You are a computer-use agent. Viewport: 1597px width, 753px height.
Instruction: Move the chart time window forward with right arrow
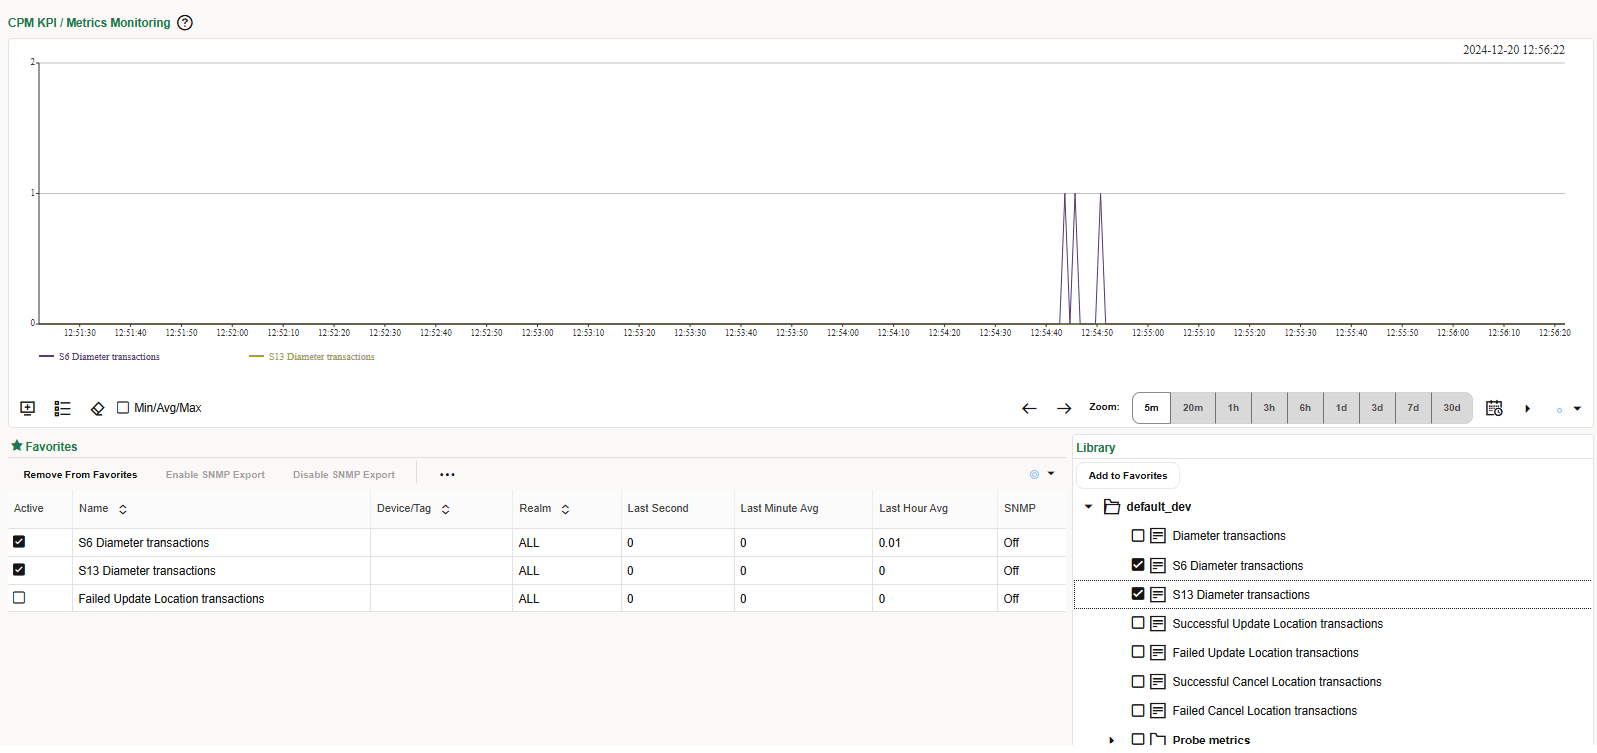coord(1064,408)
